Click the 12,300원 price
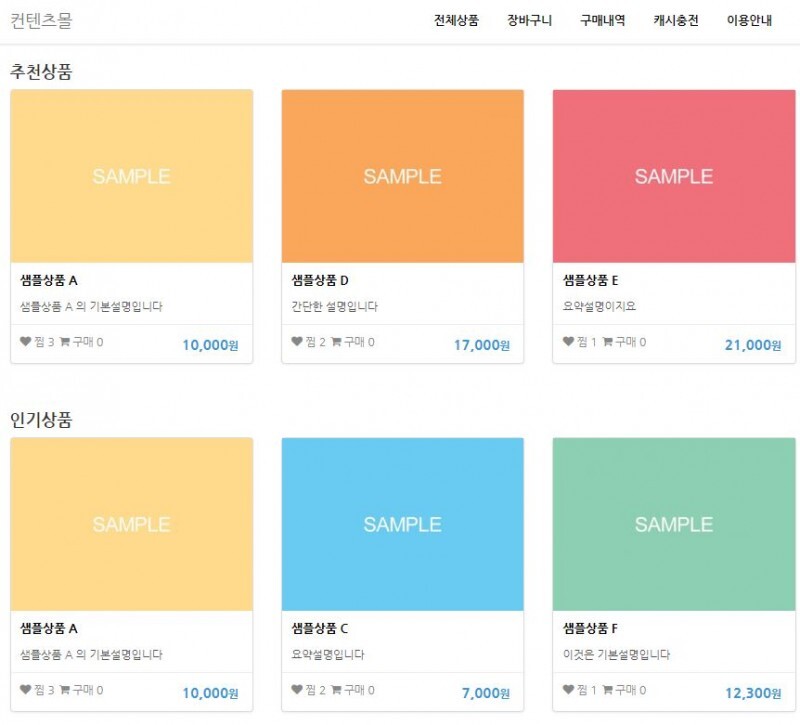Screen dimensions: 800x725 coord(753,693)
